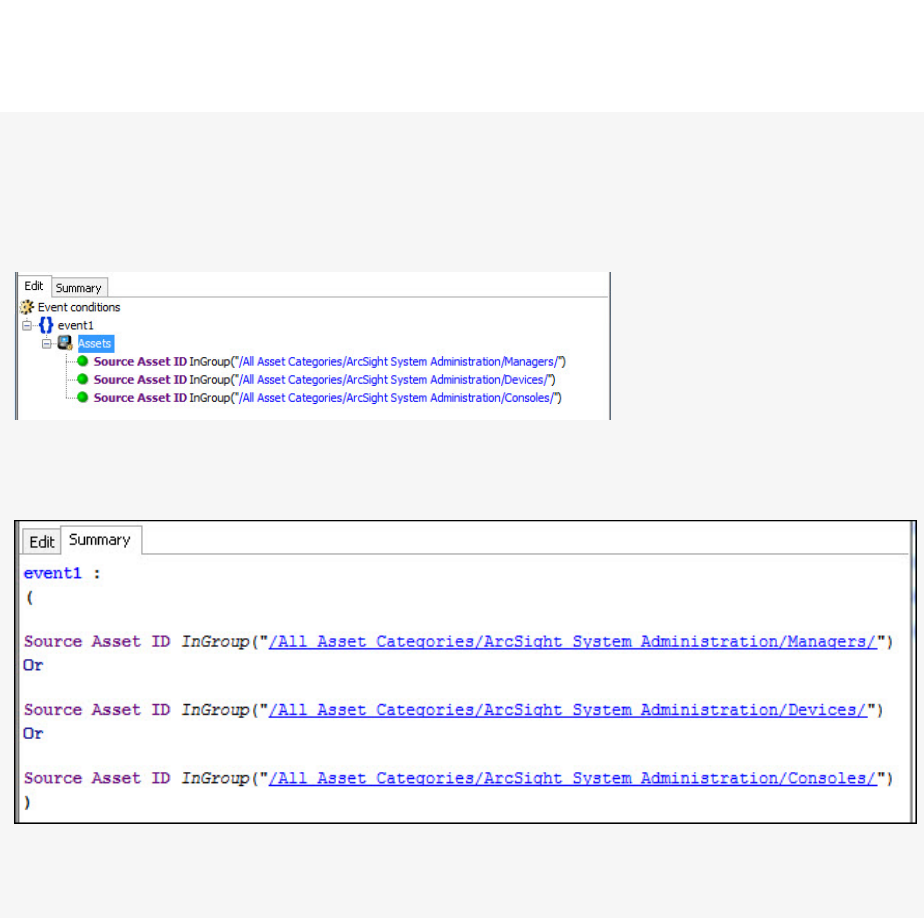
Task: Open the Edit tab in lower panel
Action: tap(42, 541)
